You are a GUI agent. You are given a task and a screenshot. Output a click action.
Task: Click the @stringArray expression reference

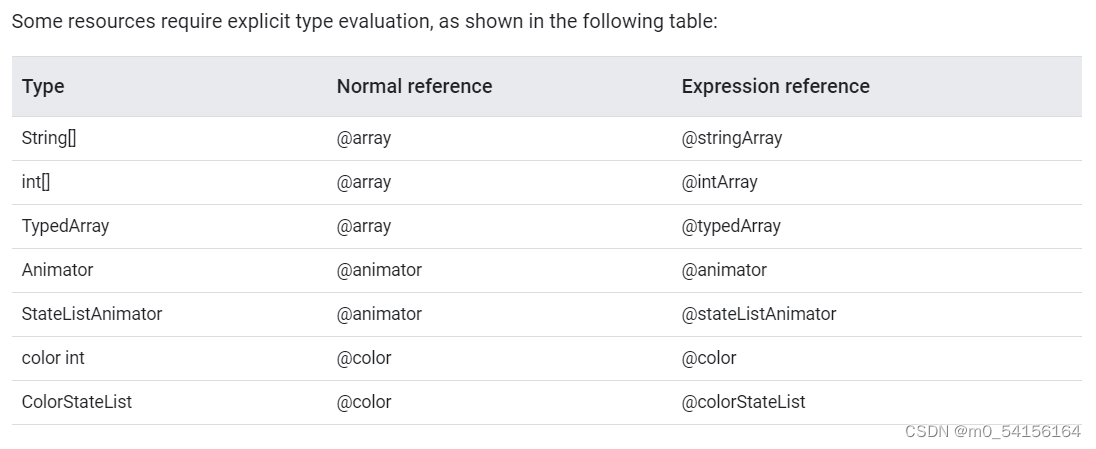[732, 138]
